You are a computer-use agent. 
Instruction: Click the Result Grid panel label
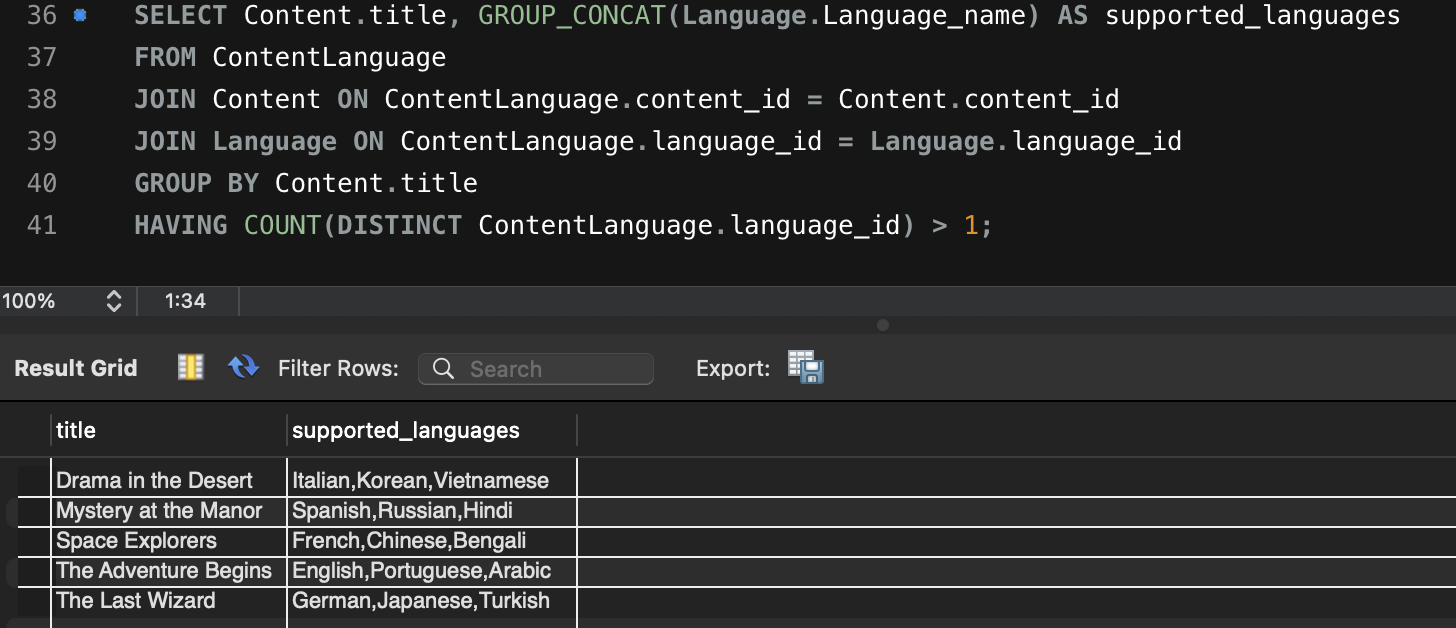pos(75,367)
